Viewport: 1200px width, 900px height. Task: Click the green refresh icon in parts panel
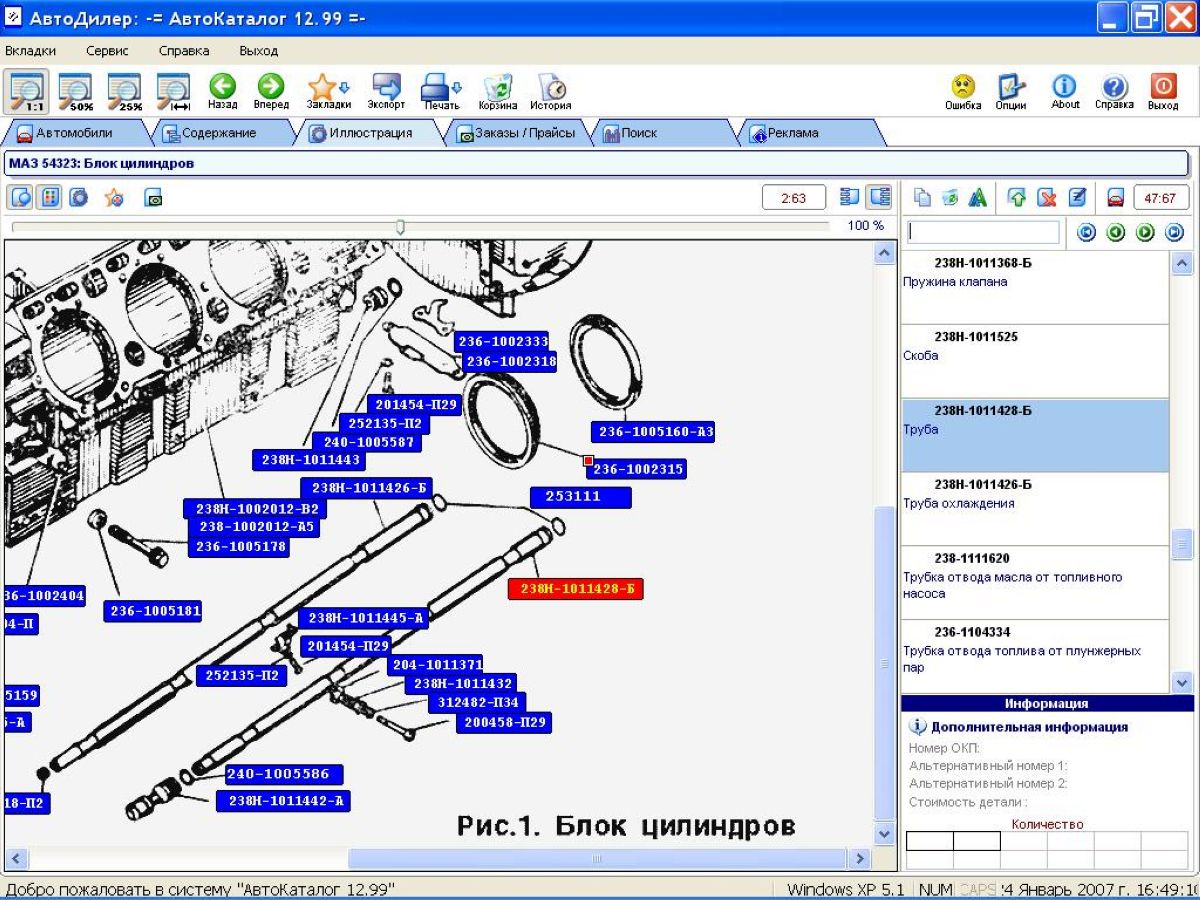tap(950, 198)
